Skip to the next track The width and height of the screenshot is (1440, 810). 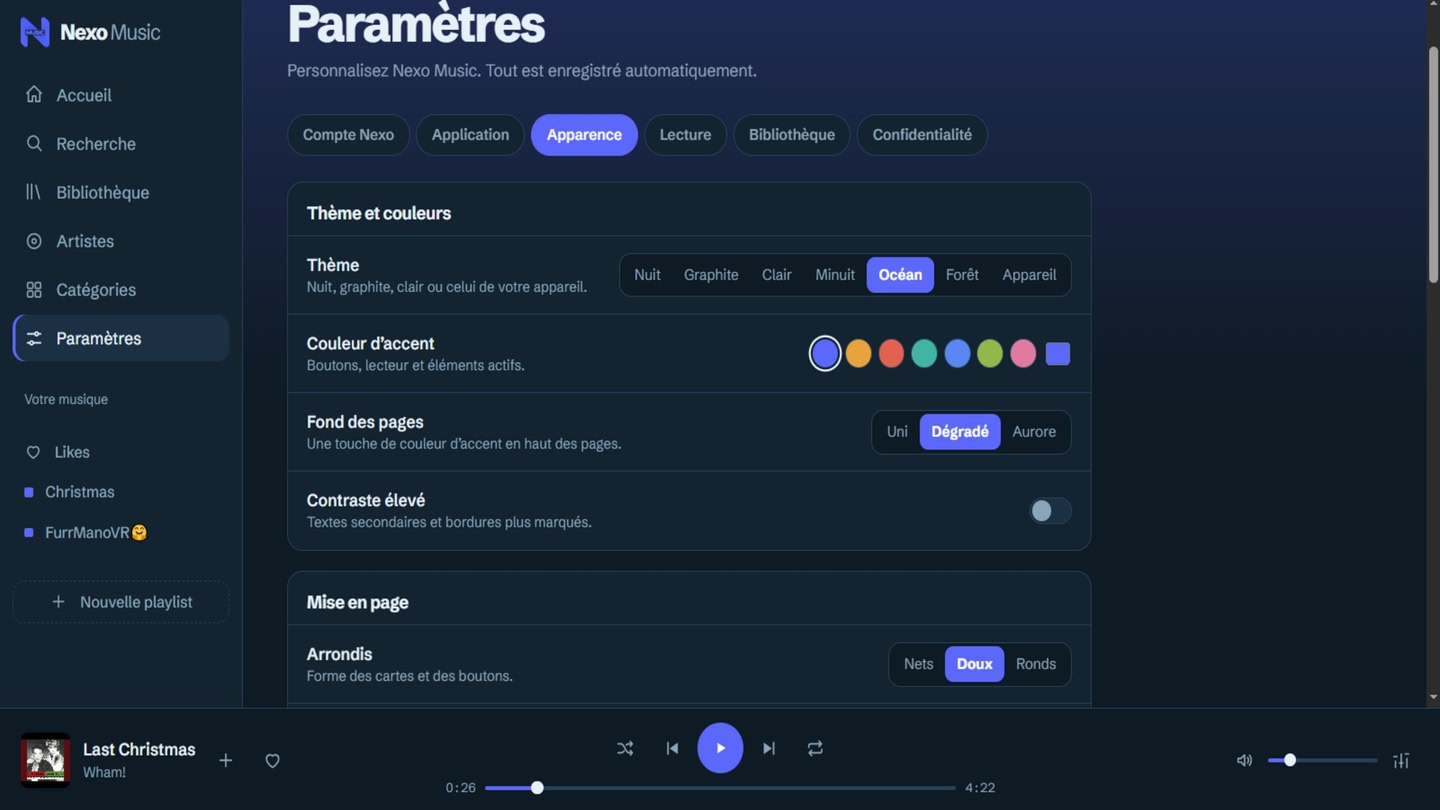click(x=768, y=748)
